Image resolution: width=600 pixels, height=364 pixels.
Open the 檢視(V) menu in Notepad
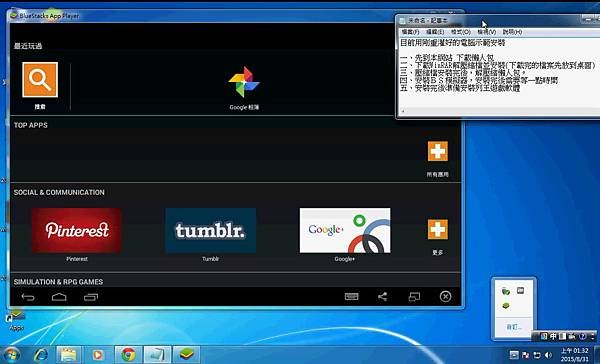point(487,32)
